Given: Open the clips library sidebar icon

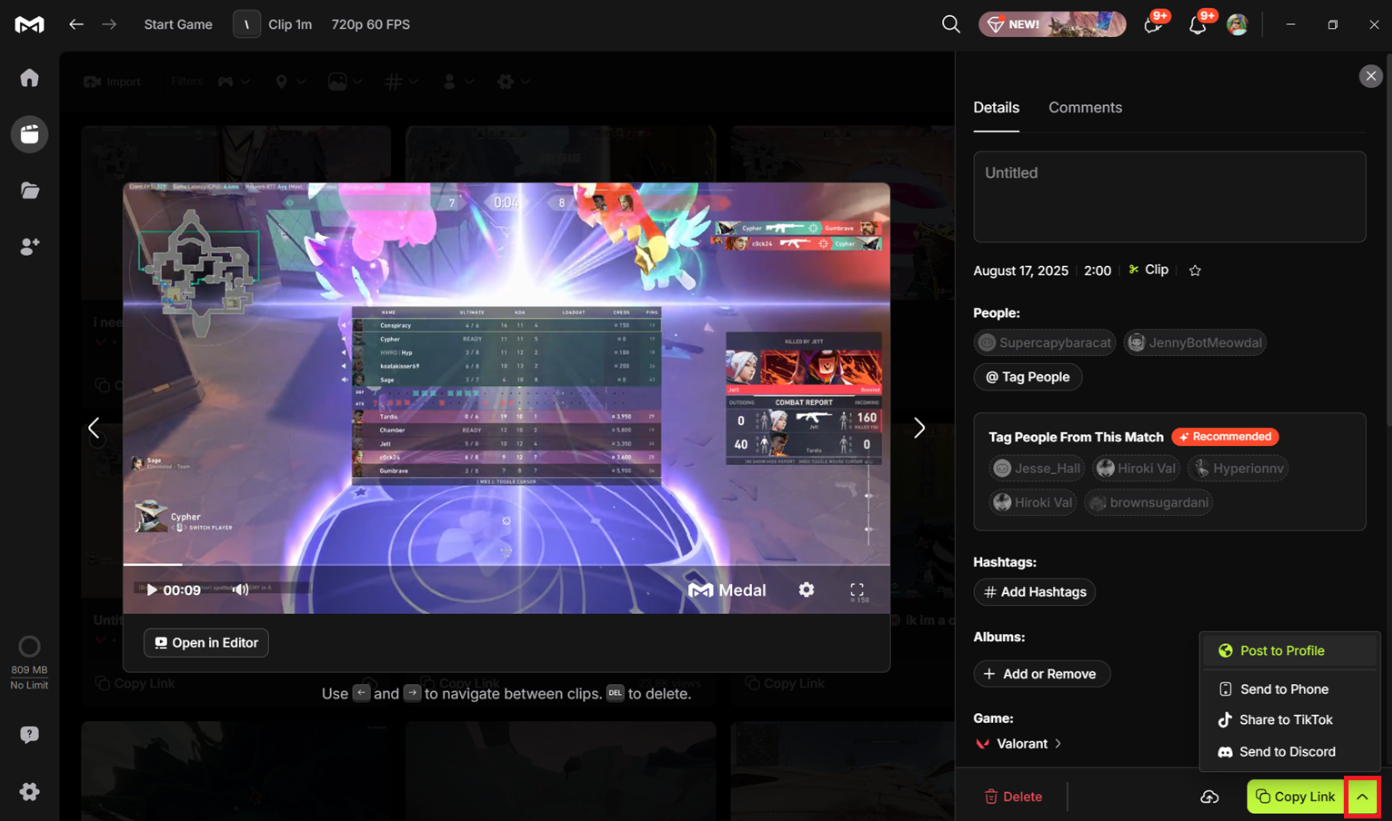Looking at the screenshot, I should [29, 134].
